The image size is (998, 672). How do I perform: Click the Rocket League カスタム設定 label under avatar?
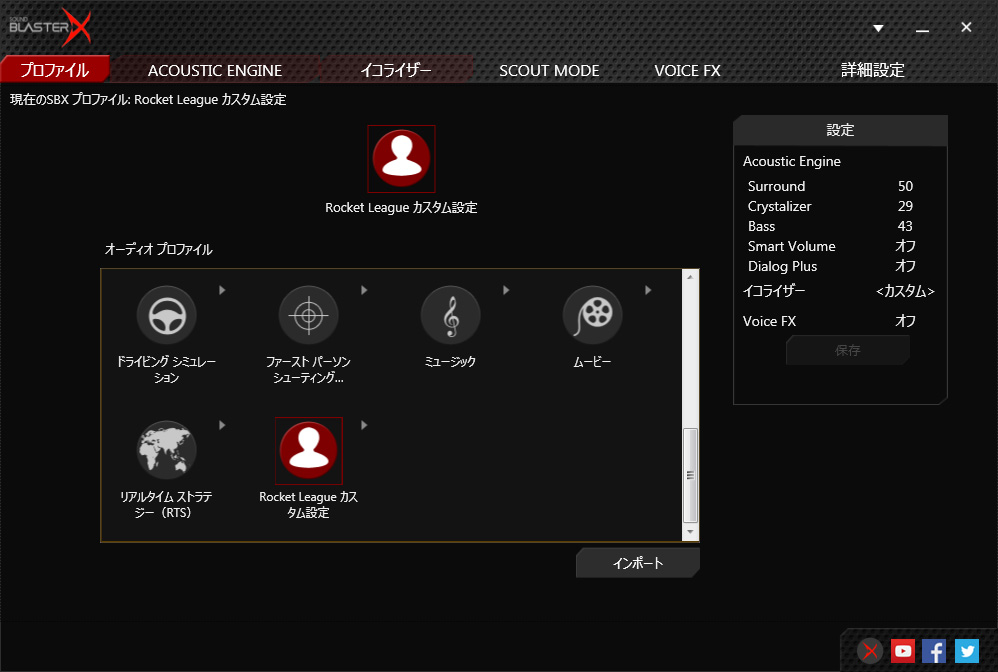[402, 207]
